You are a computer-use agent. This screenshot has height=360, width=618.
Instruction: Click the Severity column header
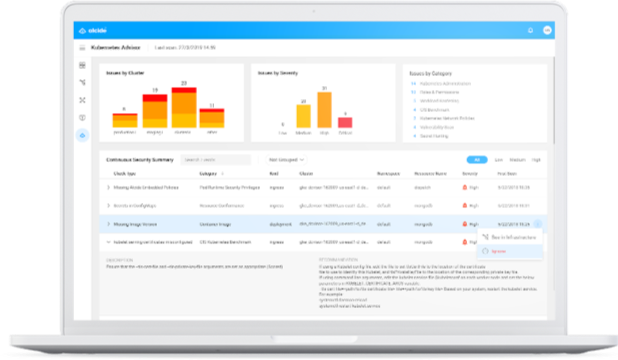pyautogui.click(x=470, y=173)
